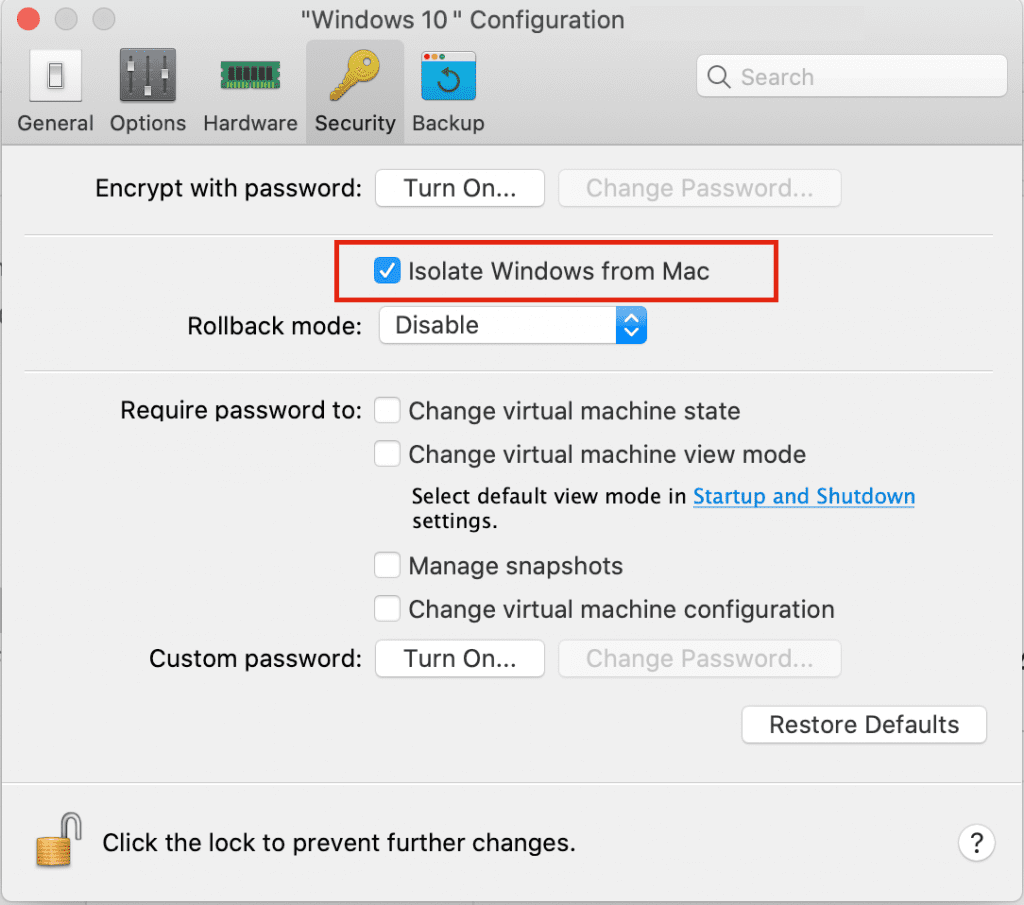The height and width of the screenshot is (905, 1024).
Task: Open the Backup icon in toolbar
Action: tap(448, 78)
